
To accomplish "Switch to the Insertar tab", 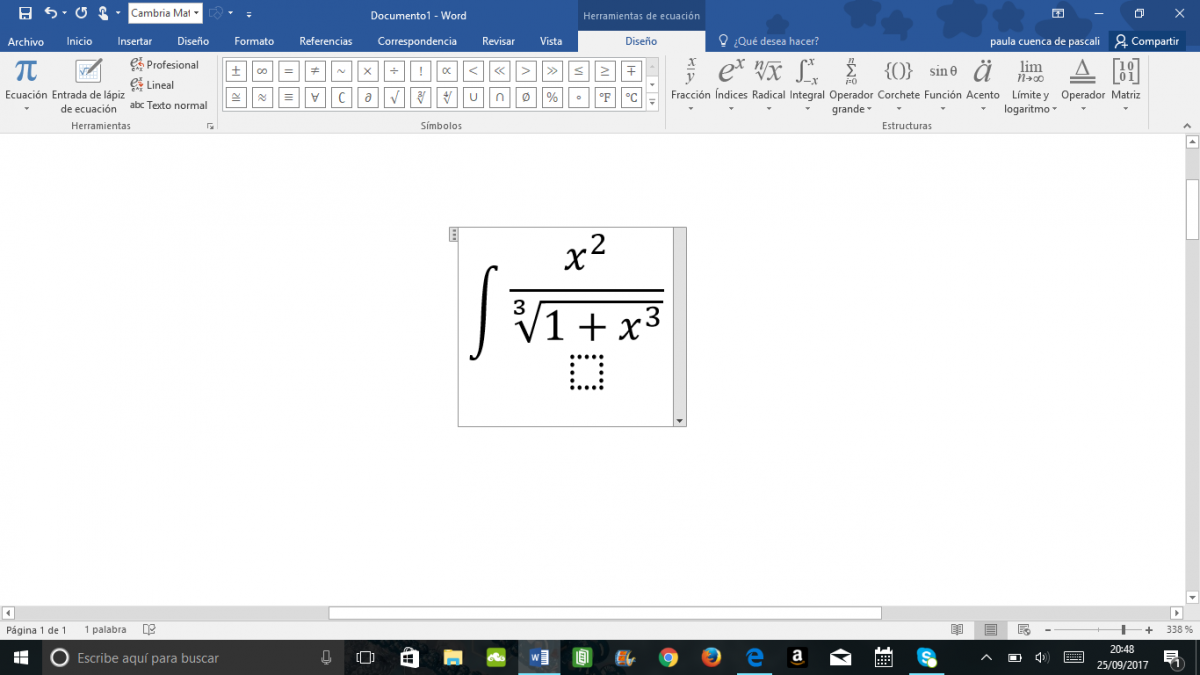I will 134,41.
